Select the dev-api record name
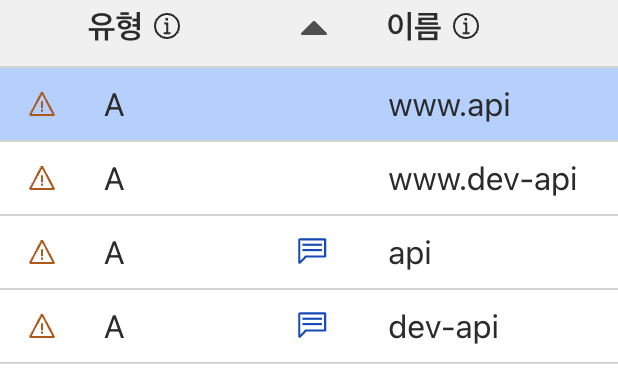The height and width of the screenshot is (370, 618). point(443,328)
